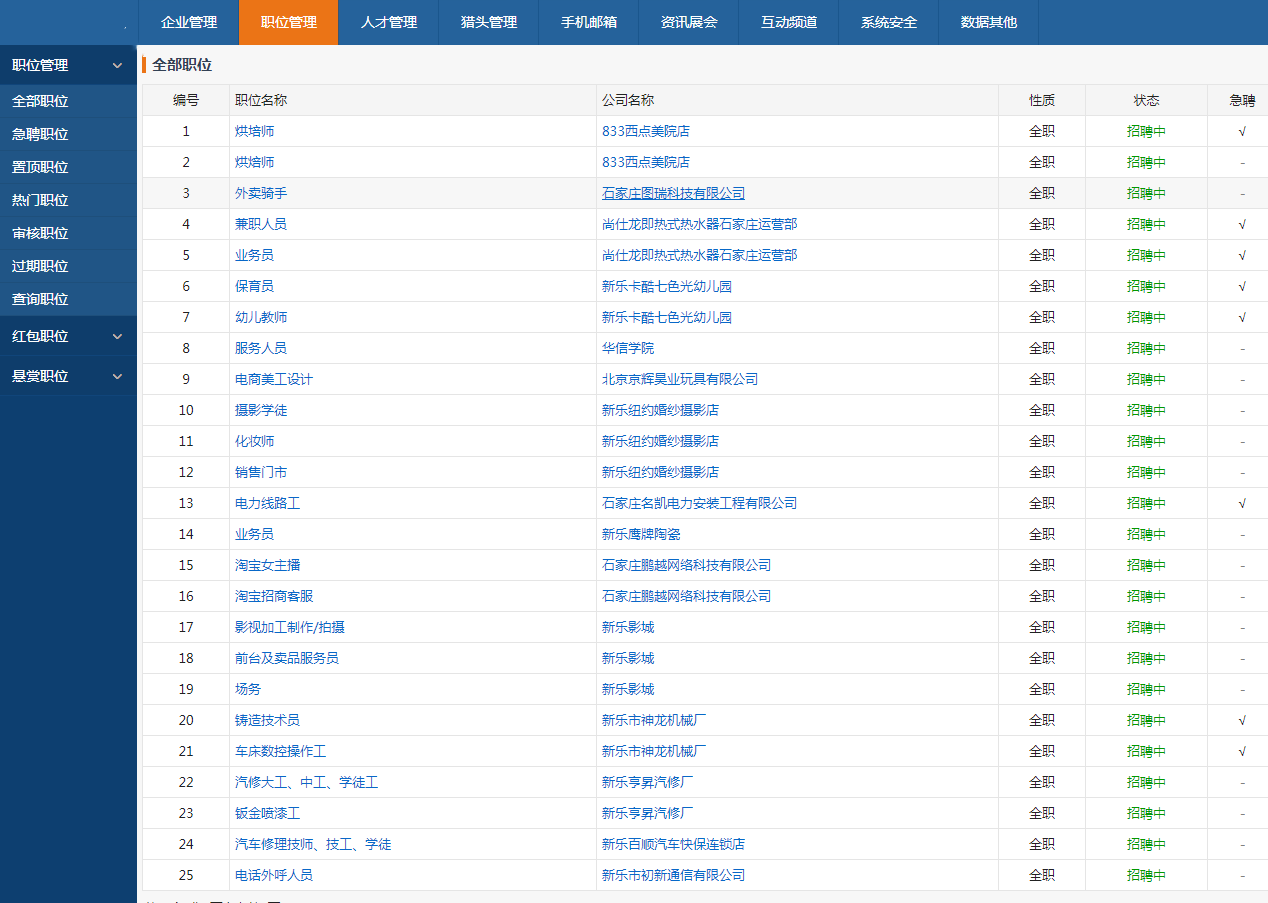Open 查询职位 in the sidebar

[40, 299]
